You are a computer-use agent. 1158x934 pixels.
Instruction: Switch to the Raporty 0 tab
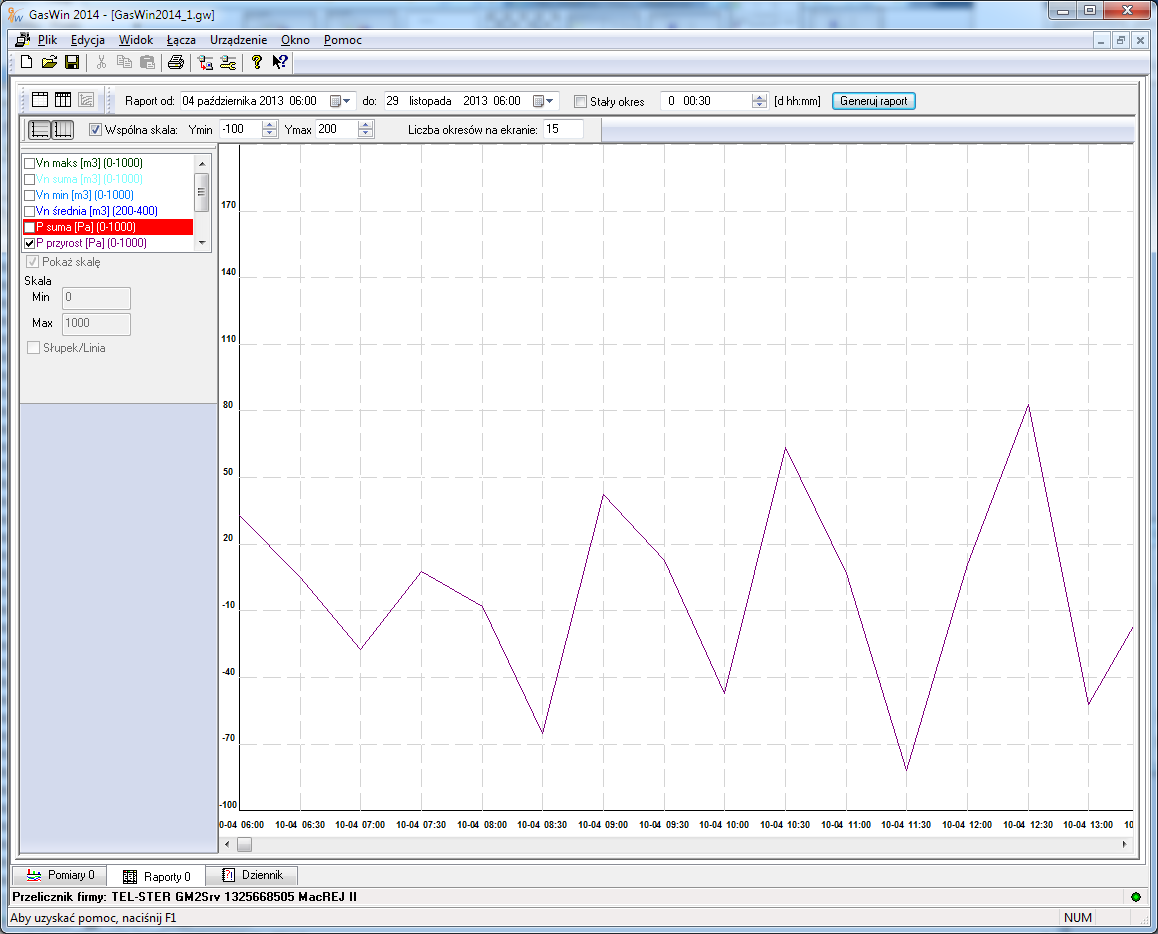[x=156, y=876]
